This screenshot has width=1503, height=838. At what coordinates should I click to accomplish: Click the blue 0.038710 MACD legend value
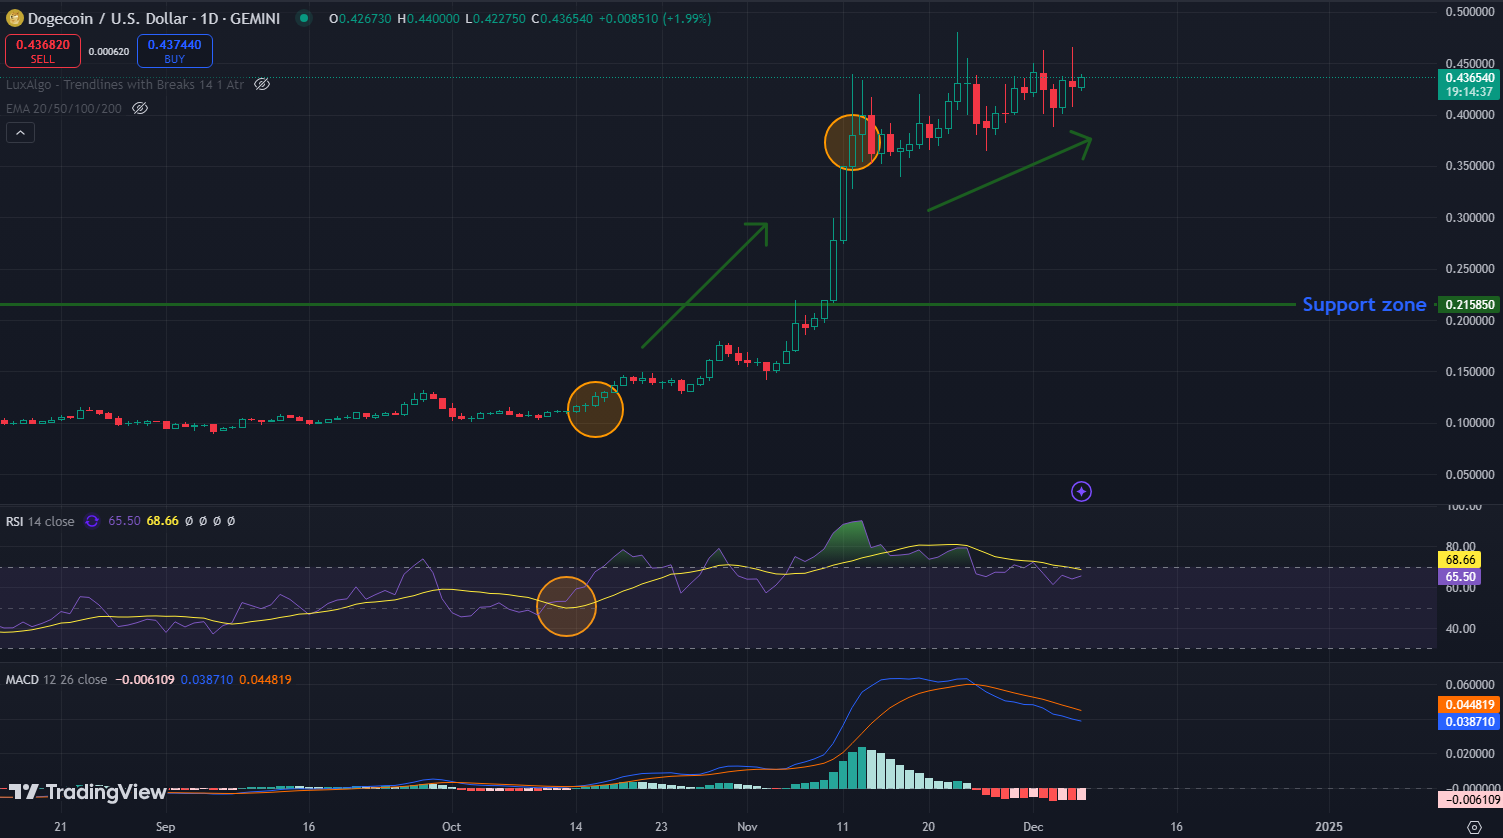point(207,680)
